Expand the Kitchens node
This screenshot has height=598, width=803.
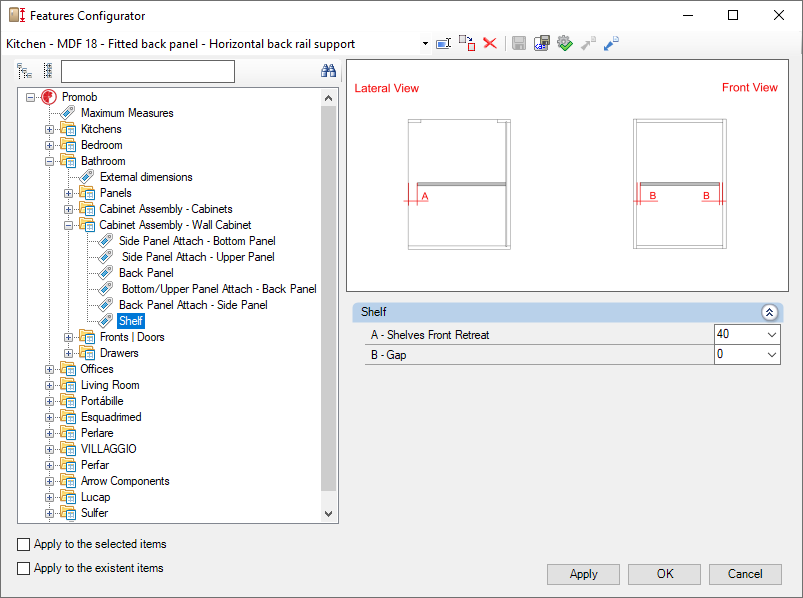49,129
